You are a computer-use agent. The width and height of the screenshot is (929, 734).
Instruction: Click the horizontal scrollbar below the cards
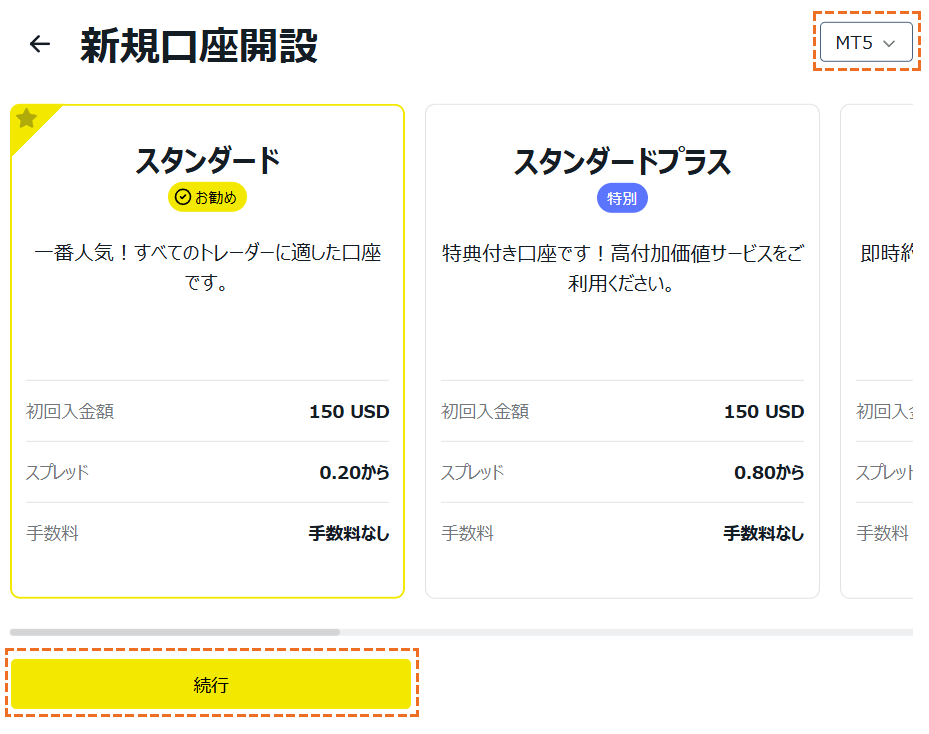point(175,632)
